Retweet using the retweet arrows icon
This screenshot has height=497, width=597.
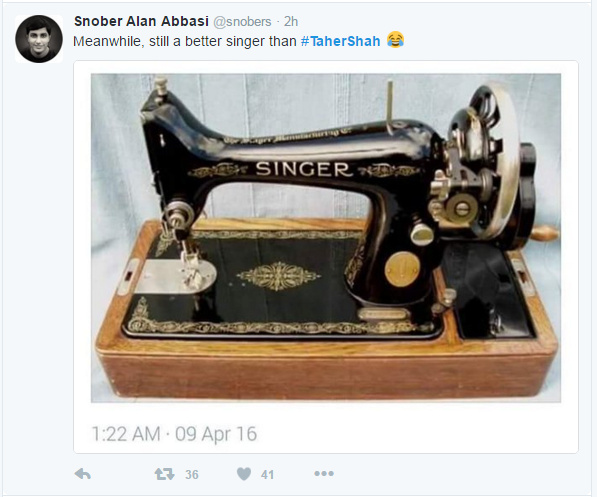click(x=164, y=474)
